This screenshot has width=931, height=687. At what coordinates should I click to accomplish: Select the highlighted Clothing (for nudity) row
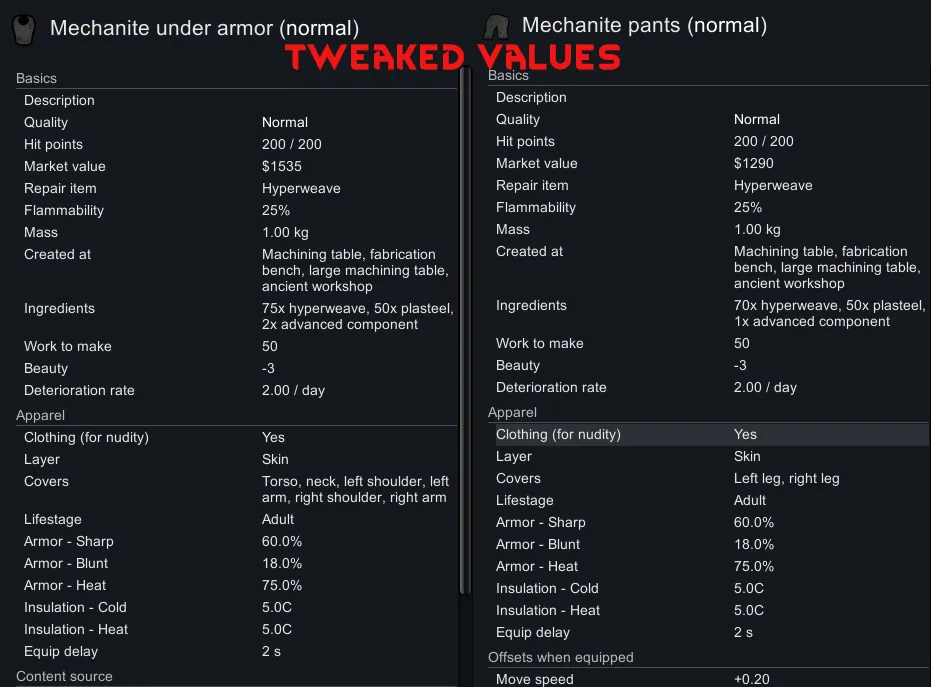[x=708, y=434]
